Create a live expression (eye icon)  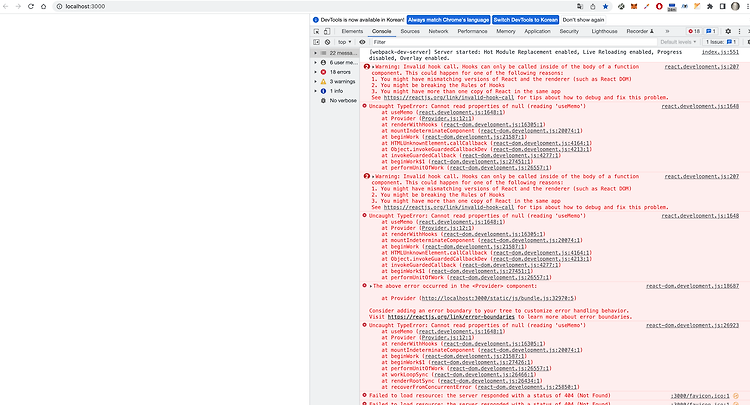point(362,42)
